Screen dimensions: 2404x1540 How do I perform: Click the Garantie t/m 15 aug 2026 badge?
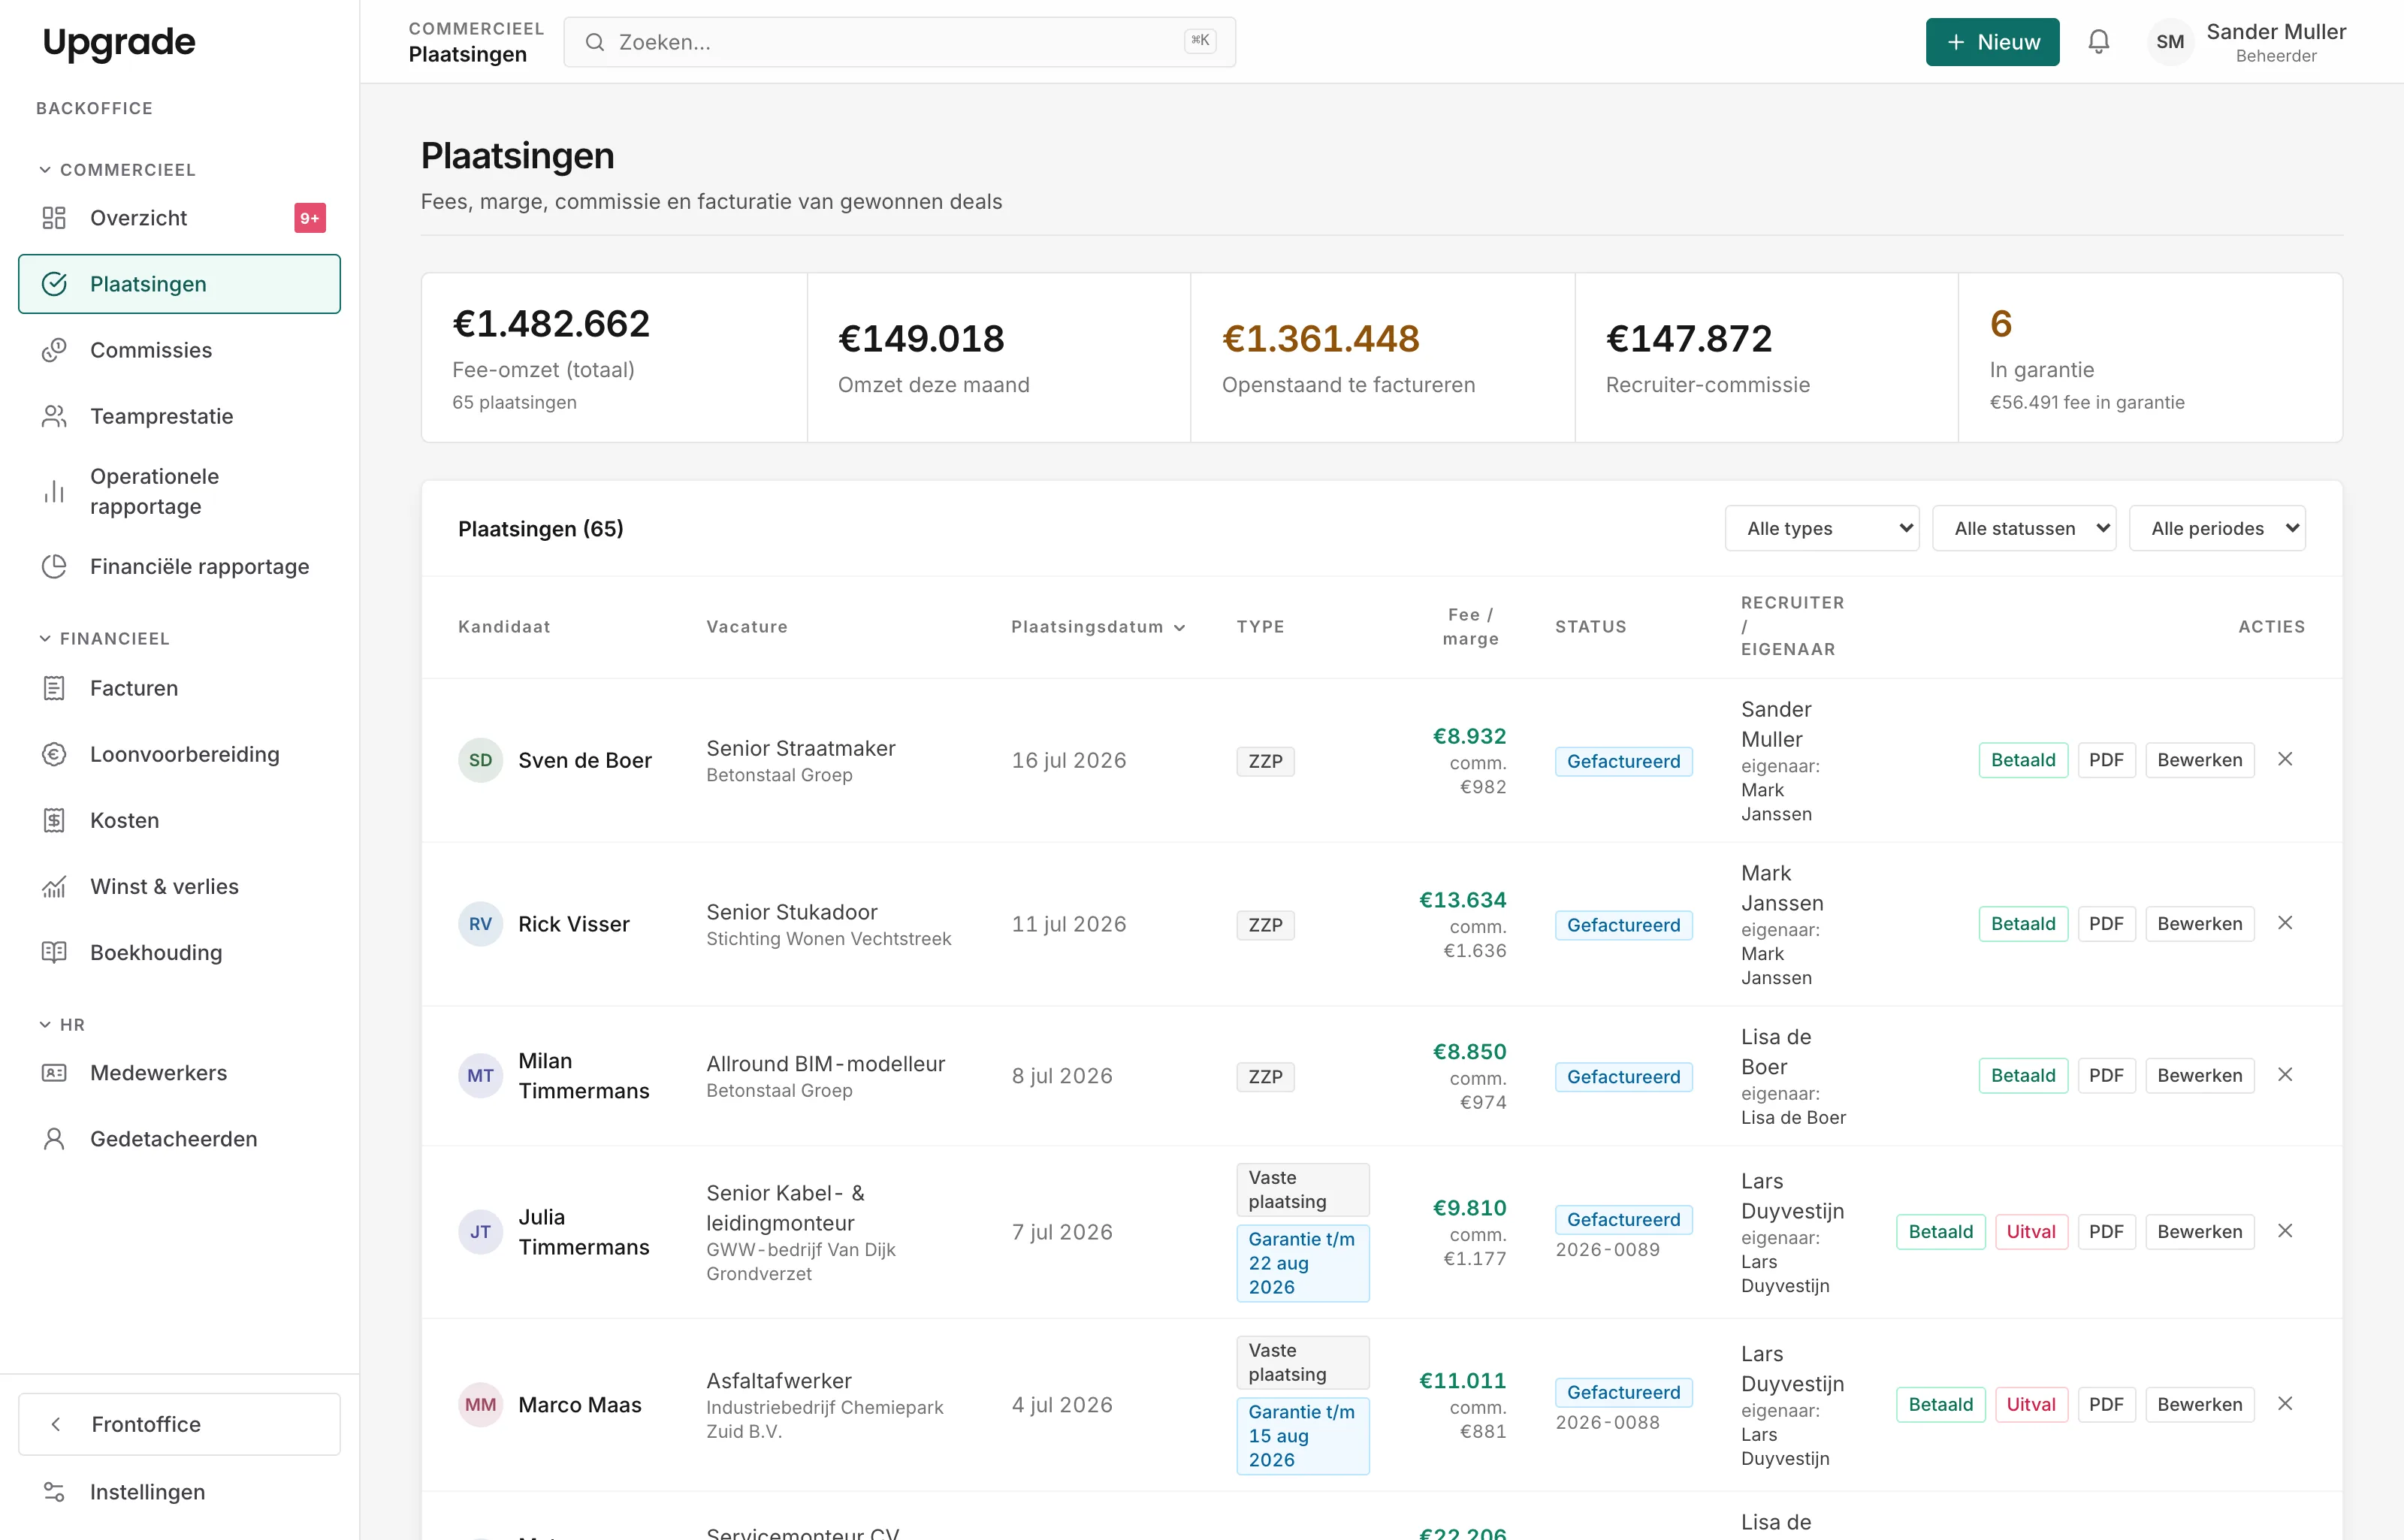click(x=1302, y=1436)
